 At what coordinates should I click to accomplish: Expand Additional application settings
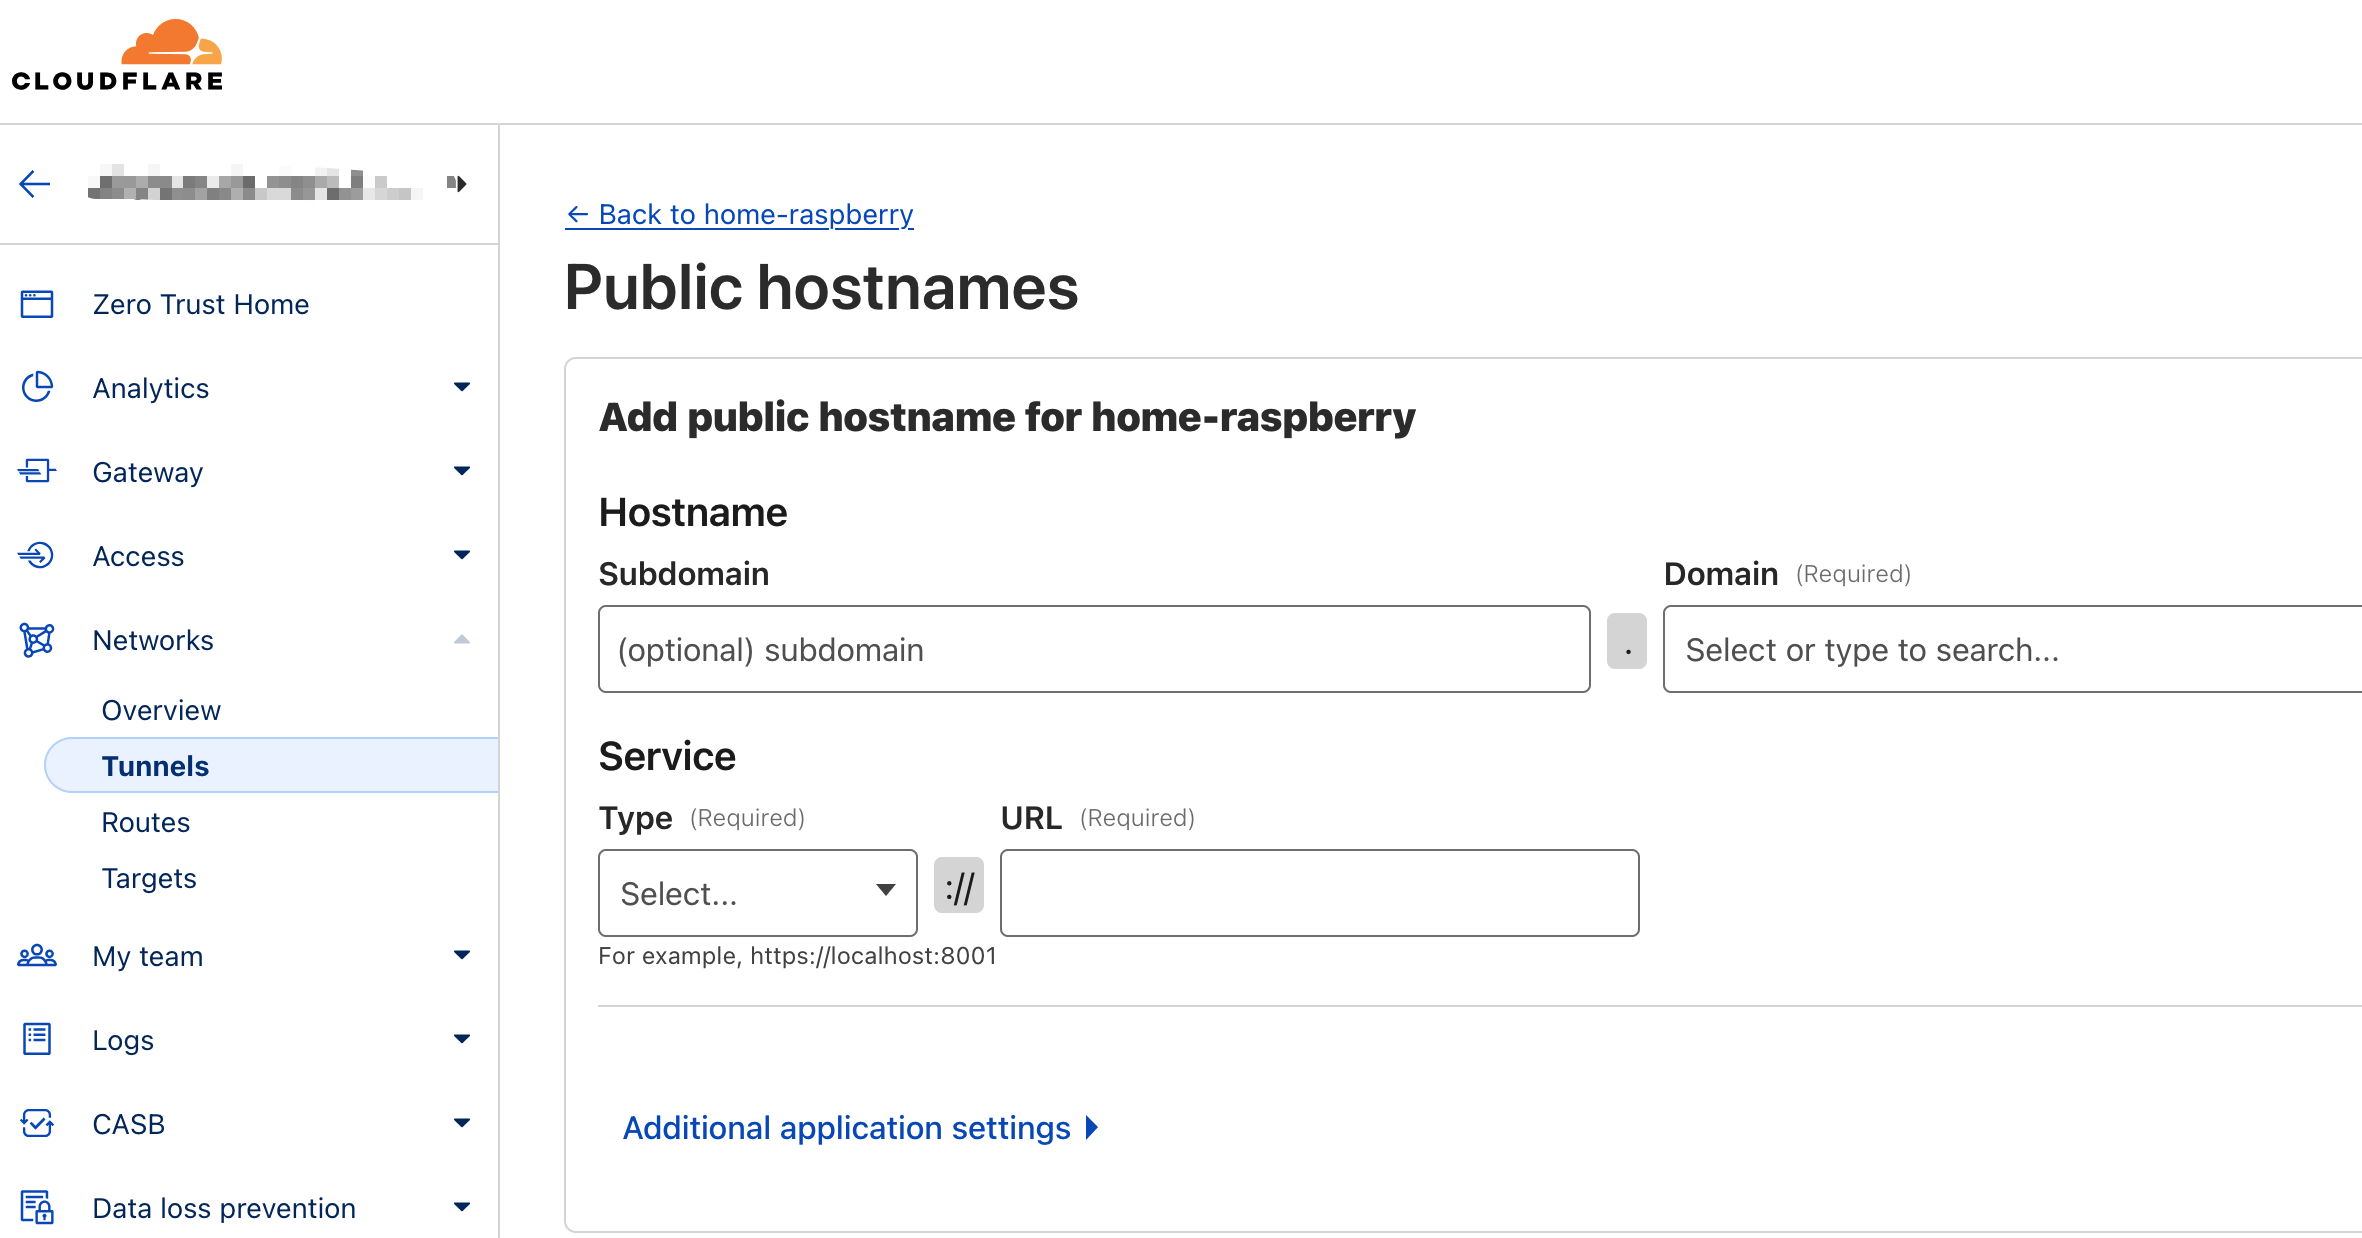[x=861, y=1128]
